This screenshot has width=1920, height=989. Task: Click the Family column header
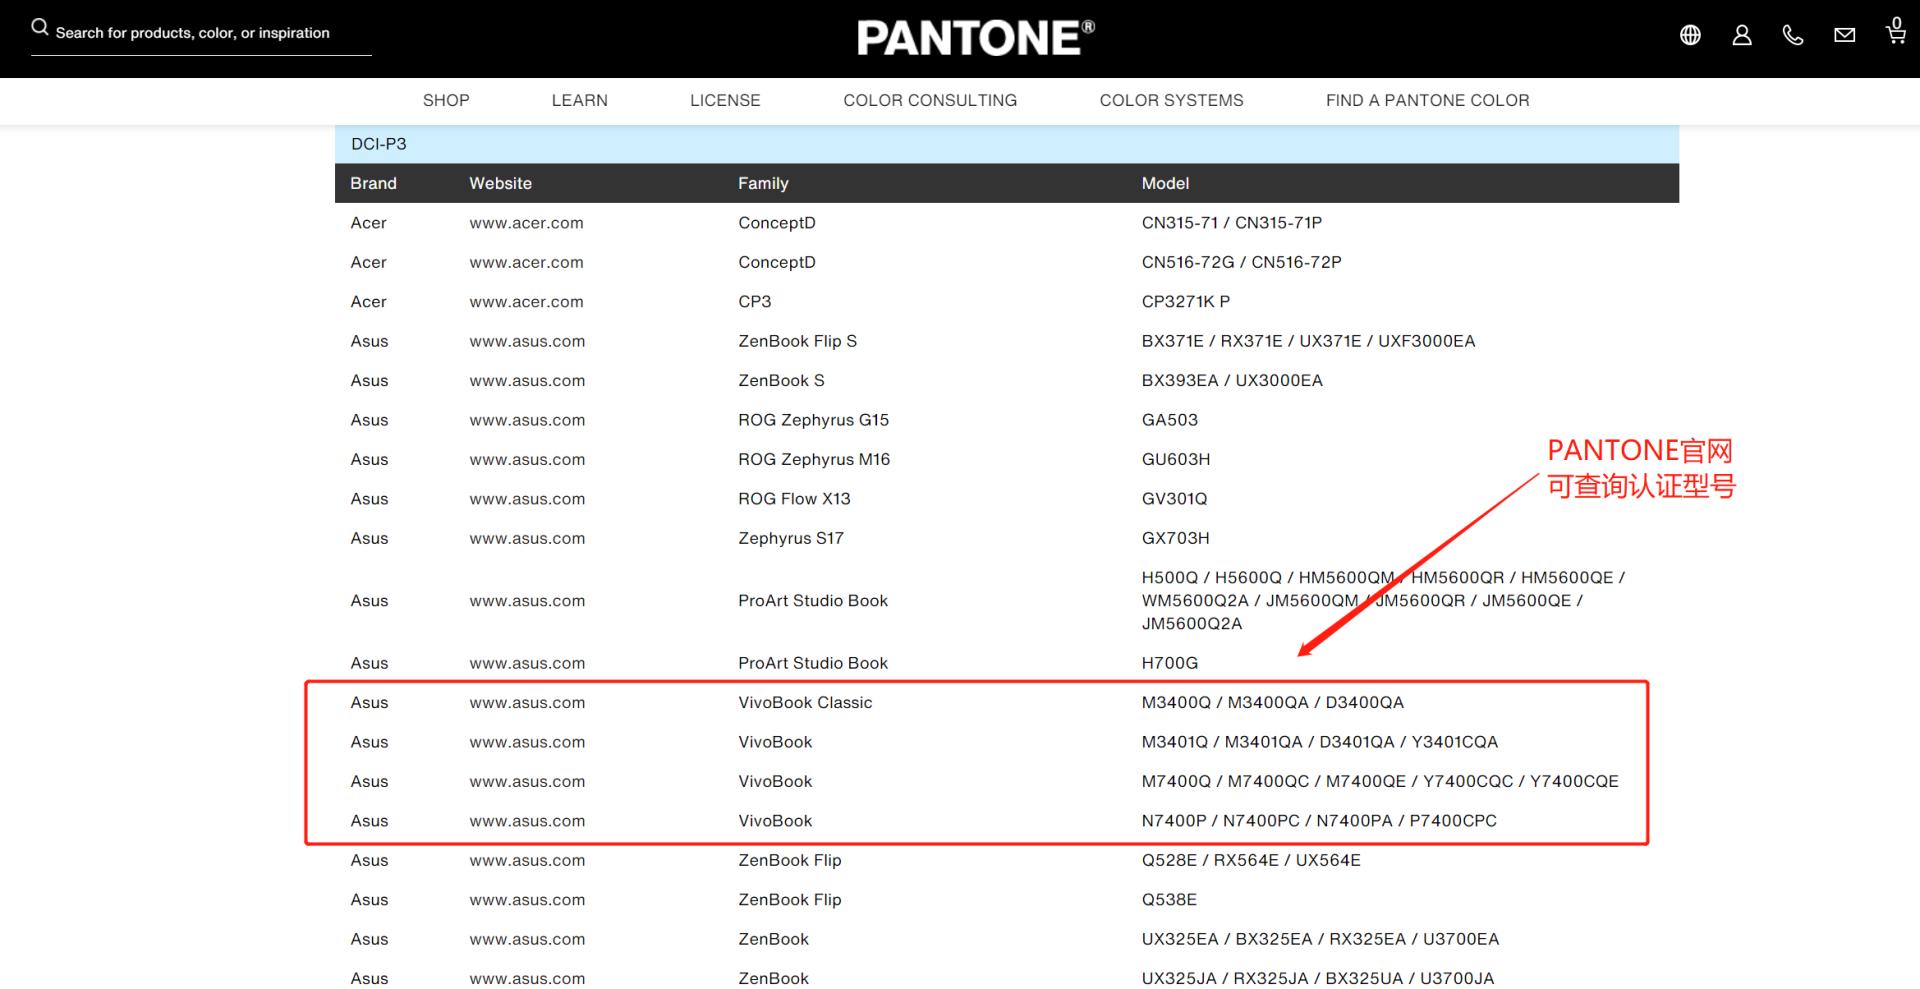coord(763,183)
